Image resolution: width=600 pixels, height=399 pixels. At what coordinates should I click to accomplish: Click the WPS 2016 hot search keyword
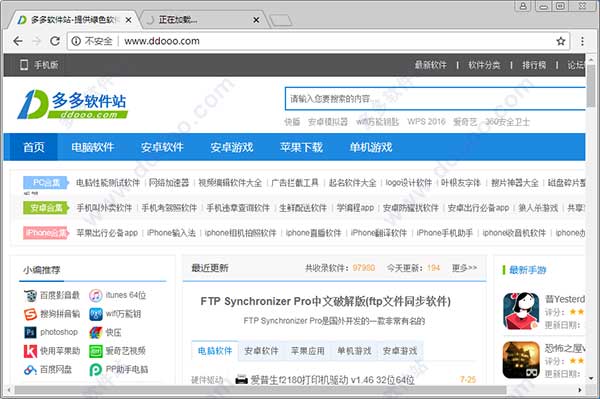coord(426,122)
